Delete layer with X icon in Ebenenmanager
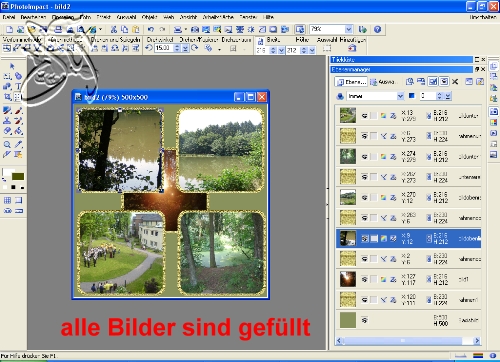The width and height of the screenshot is (500, 362). [455, 81]
